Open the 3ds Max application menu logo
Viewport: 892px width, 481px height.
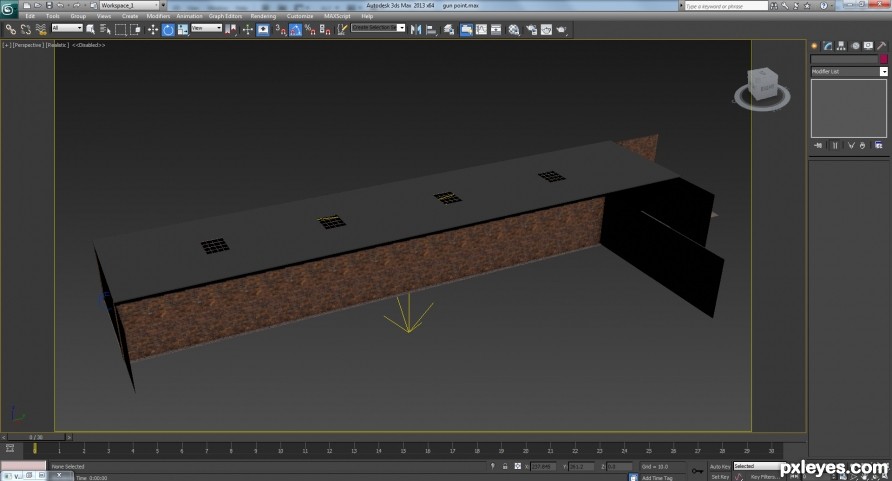[9, 9]
